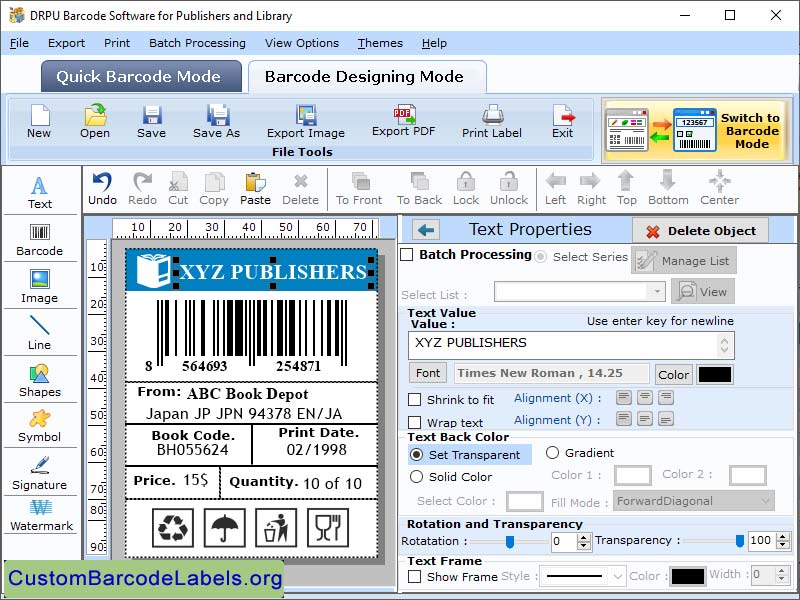
Task: Check the Wrap text option
Action: 417,422
